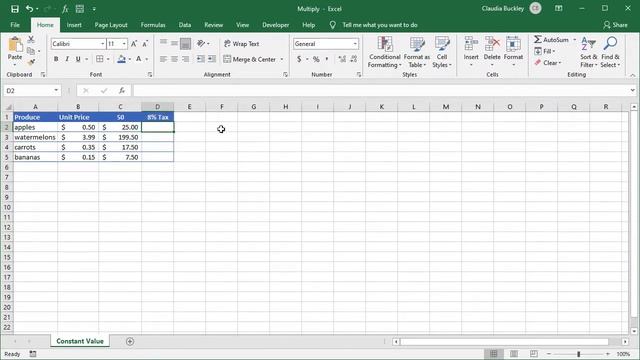Enable Wrap Text
The width and height of the screenshot is (640, 360).
(242, 44)
